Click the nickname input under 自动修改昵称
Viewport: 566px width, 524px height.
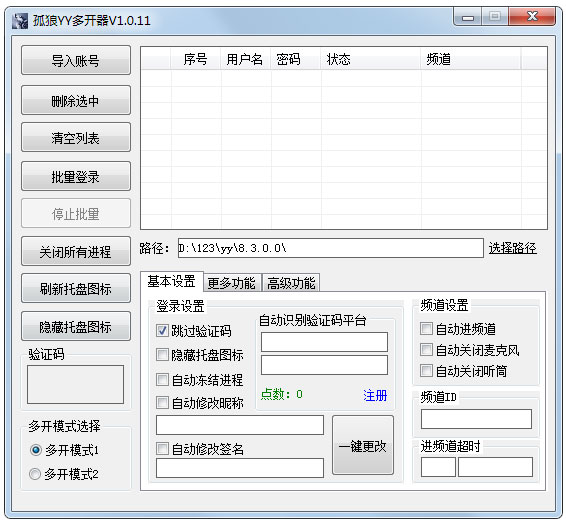(240, 425)
